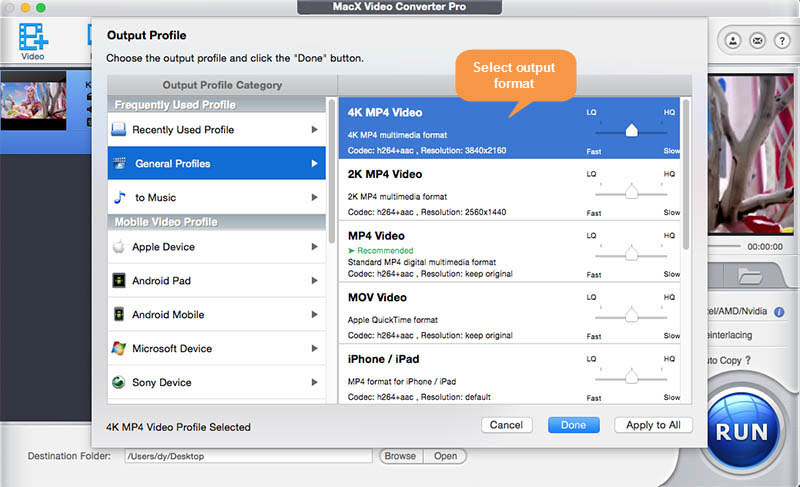
Task: Start conversion with the RUN button
Action: pyautogui.click(x=742, y=432)
